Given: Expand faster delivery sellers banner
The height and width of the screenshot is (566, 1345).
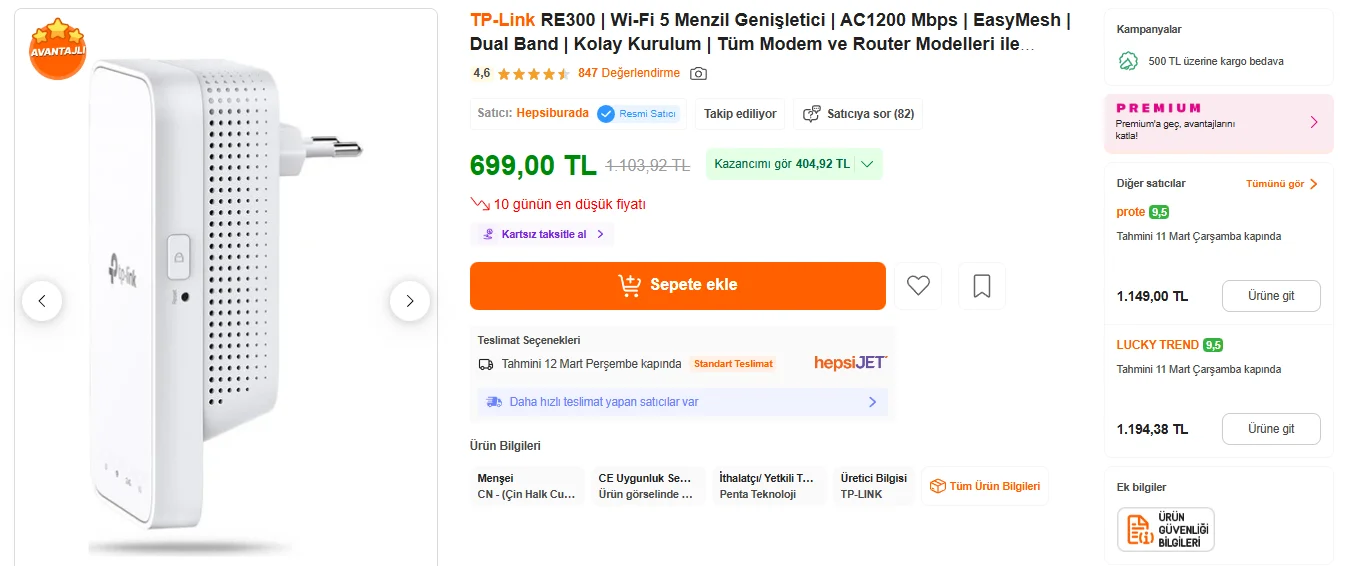Looking at the screenshot, I should coord(681,402).
